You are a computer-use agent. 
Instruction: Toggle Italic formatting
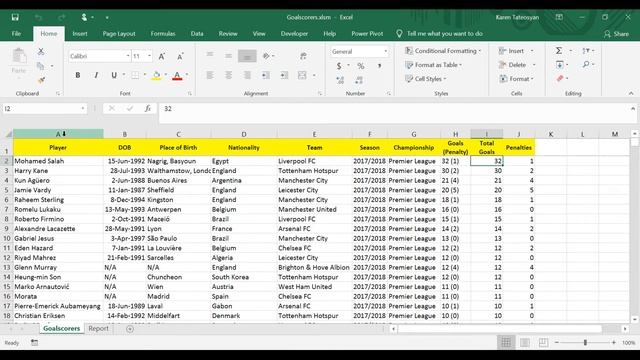pos(96,75)
